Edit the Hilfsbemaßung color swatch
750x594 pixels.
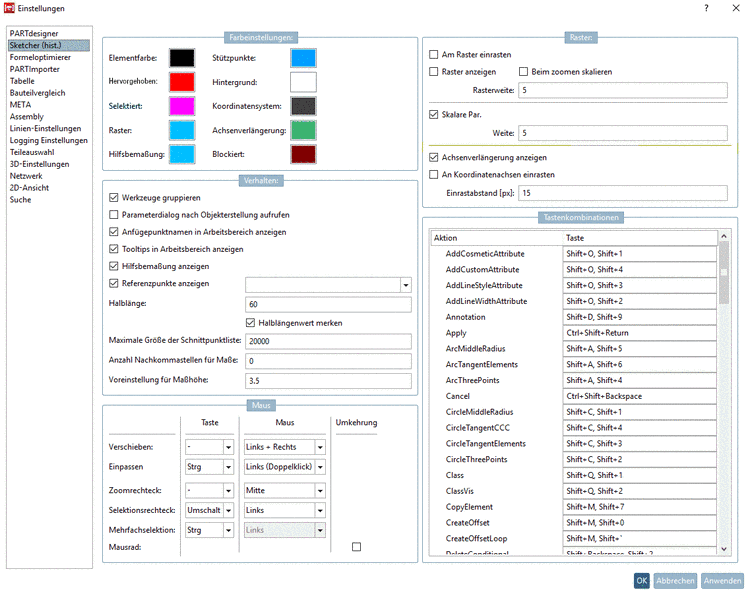tap(182, 154)
